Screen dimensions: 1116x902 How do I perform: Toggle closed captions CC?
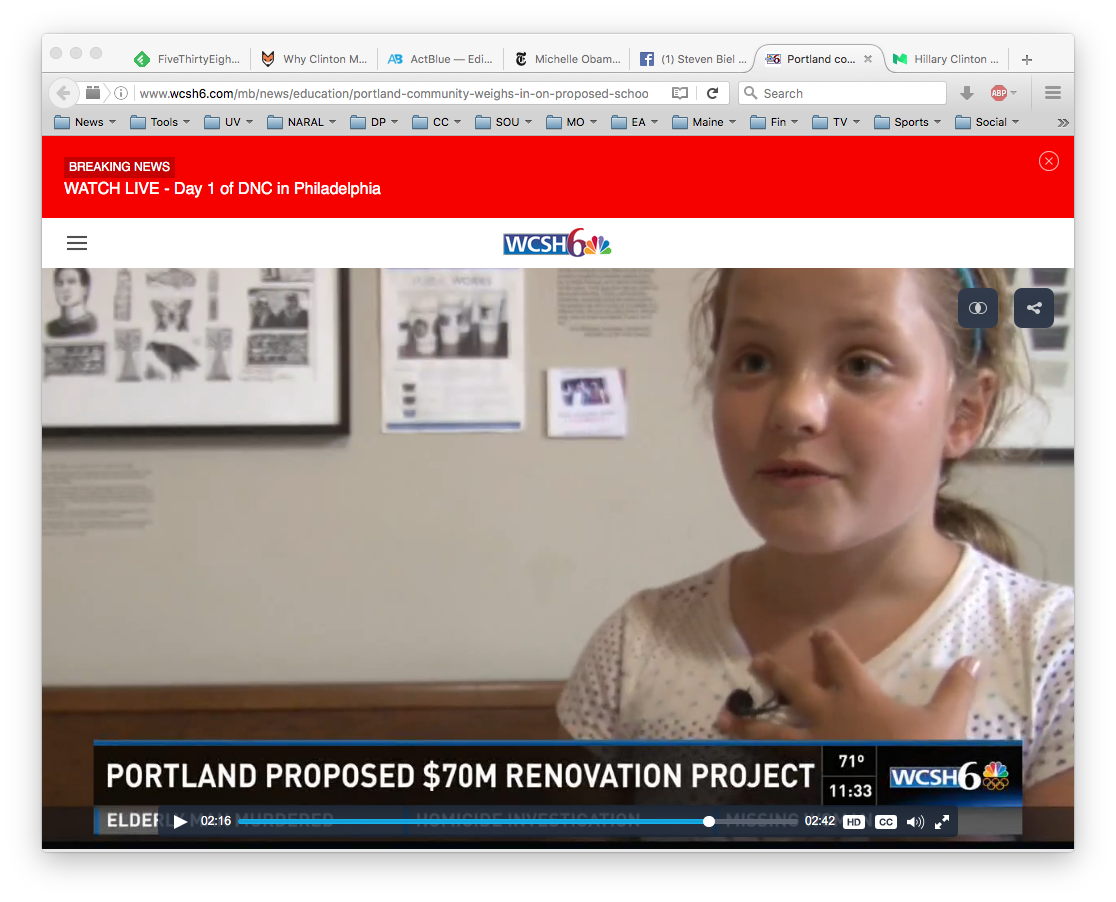[885, 822]
